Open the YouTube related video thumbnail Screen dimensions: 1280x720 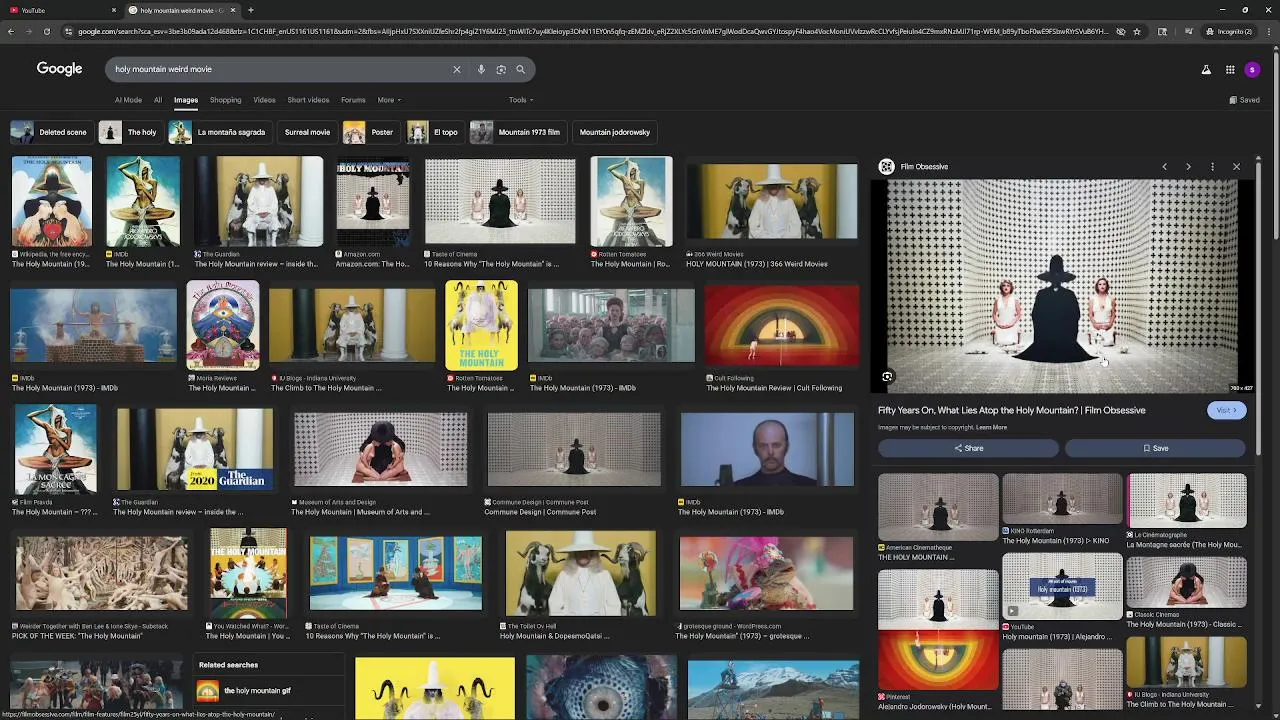tap(1062, 587)
